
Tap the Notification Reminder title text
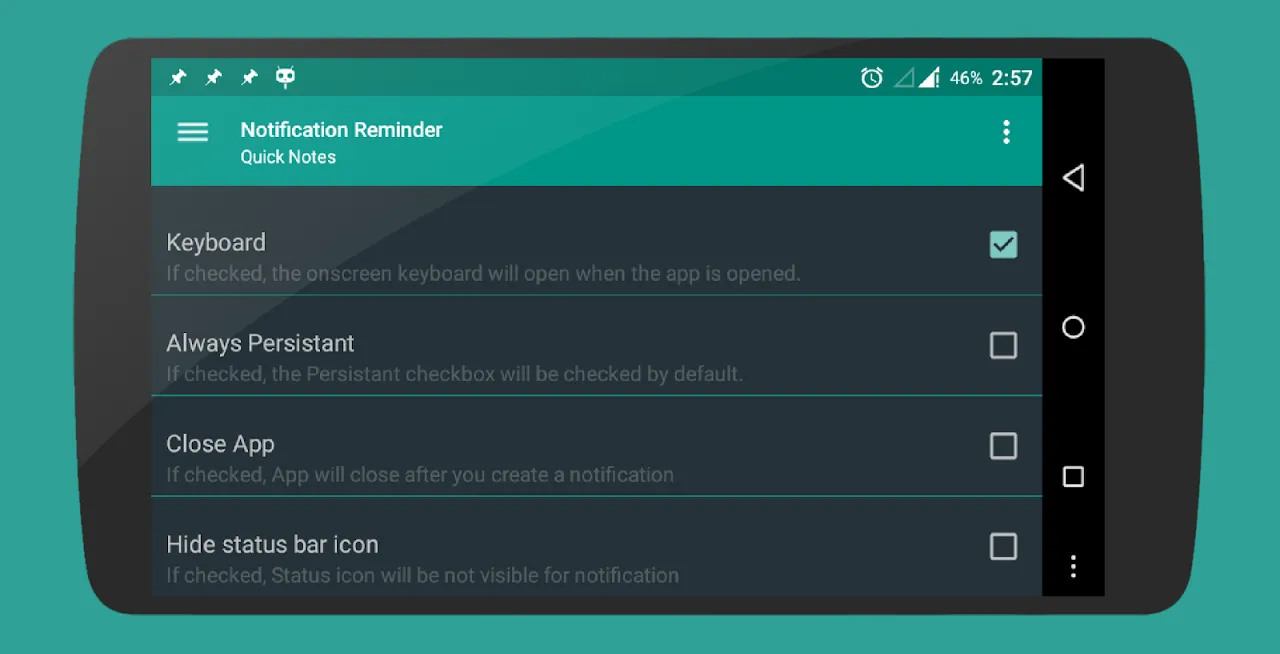pyautogui.click(x=341, y=130)
